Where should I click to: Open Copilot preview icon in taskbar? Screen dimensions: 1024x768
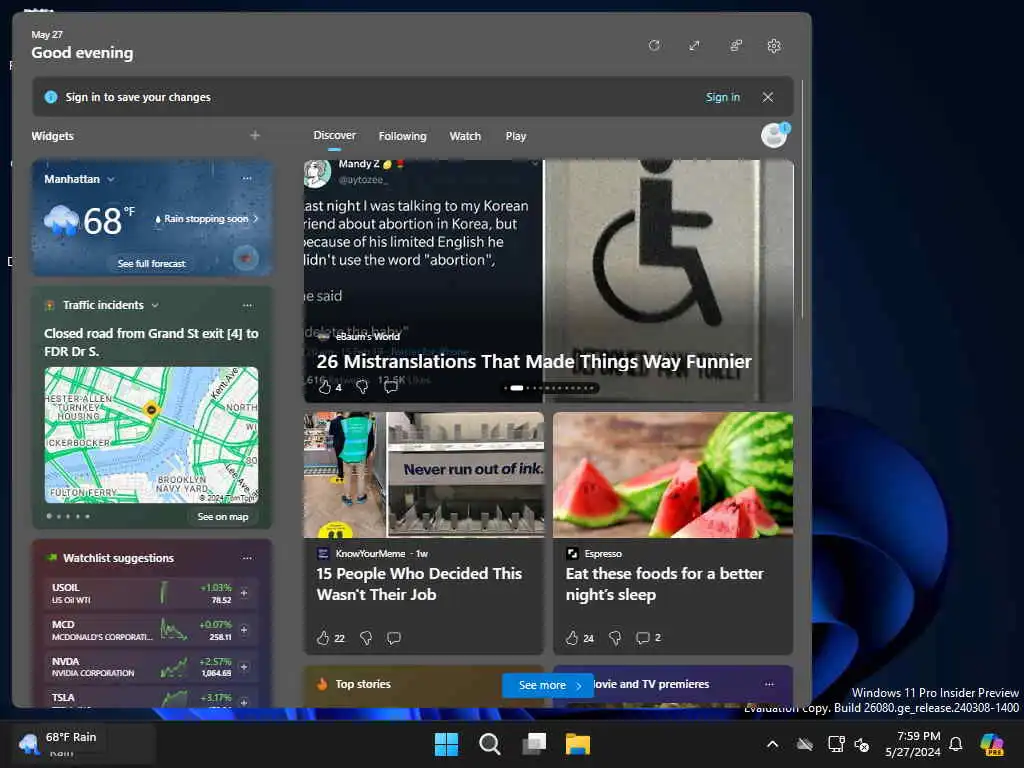[x=992, y=744]
